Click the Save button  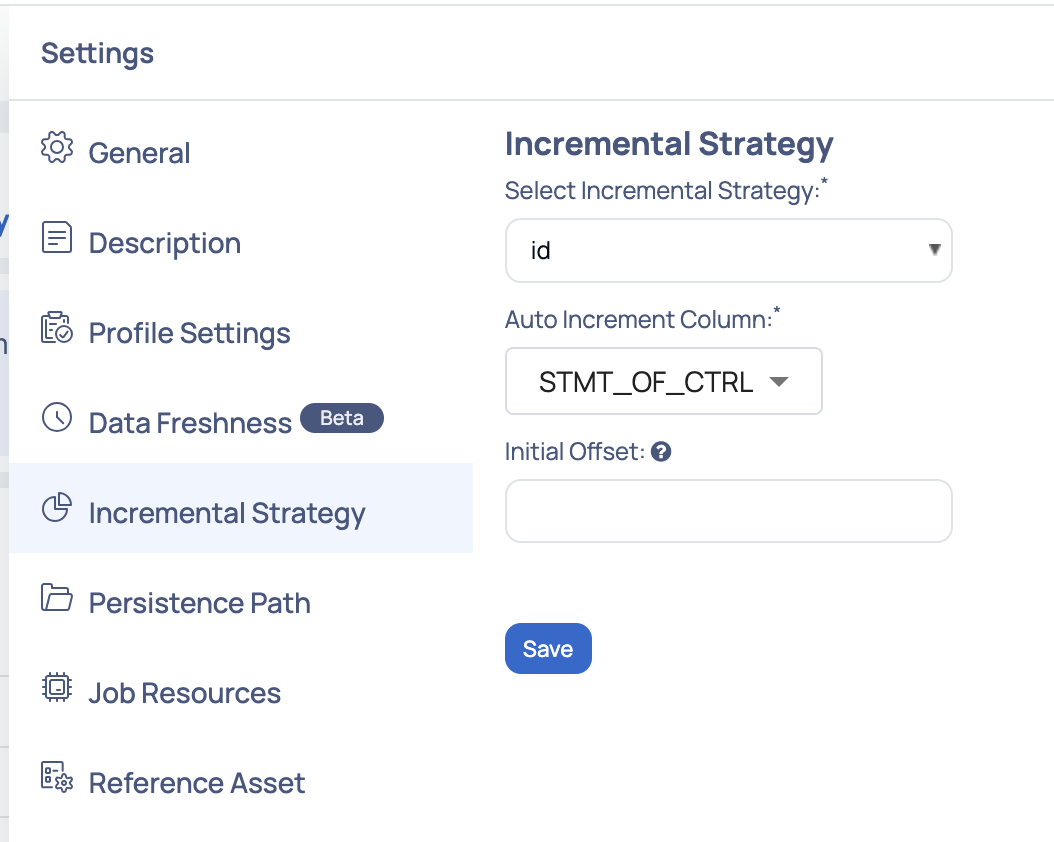pyautogui.click(x=548, y=648)
